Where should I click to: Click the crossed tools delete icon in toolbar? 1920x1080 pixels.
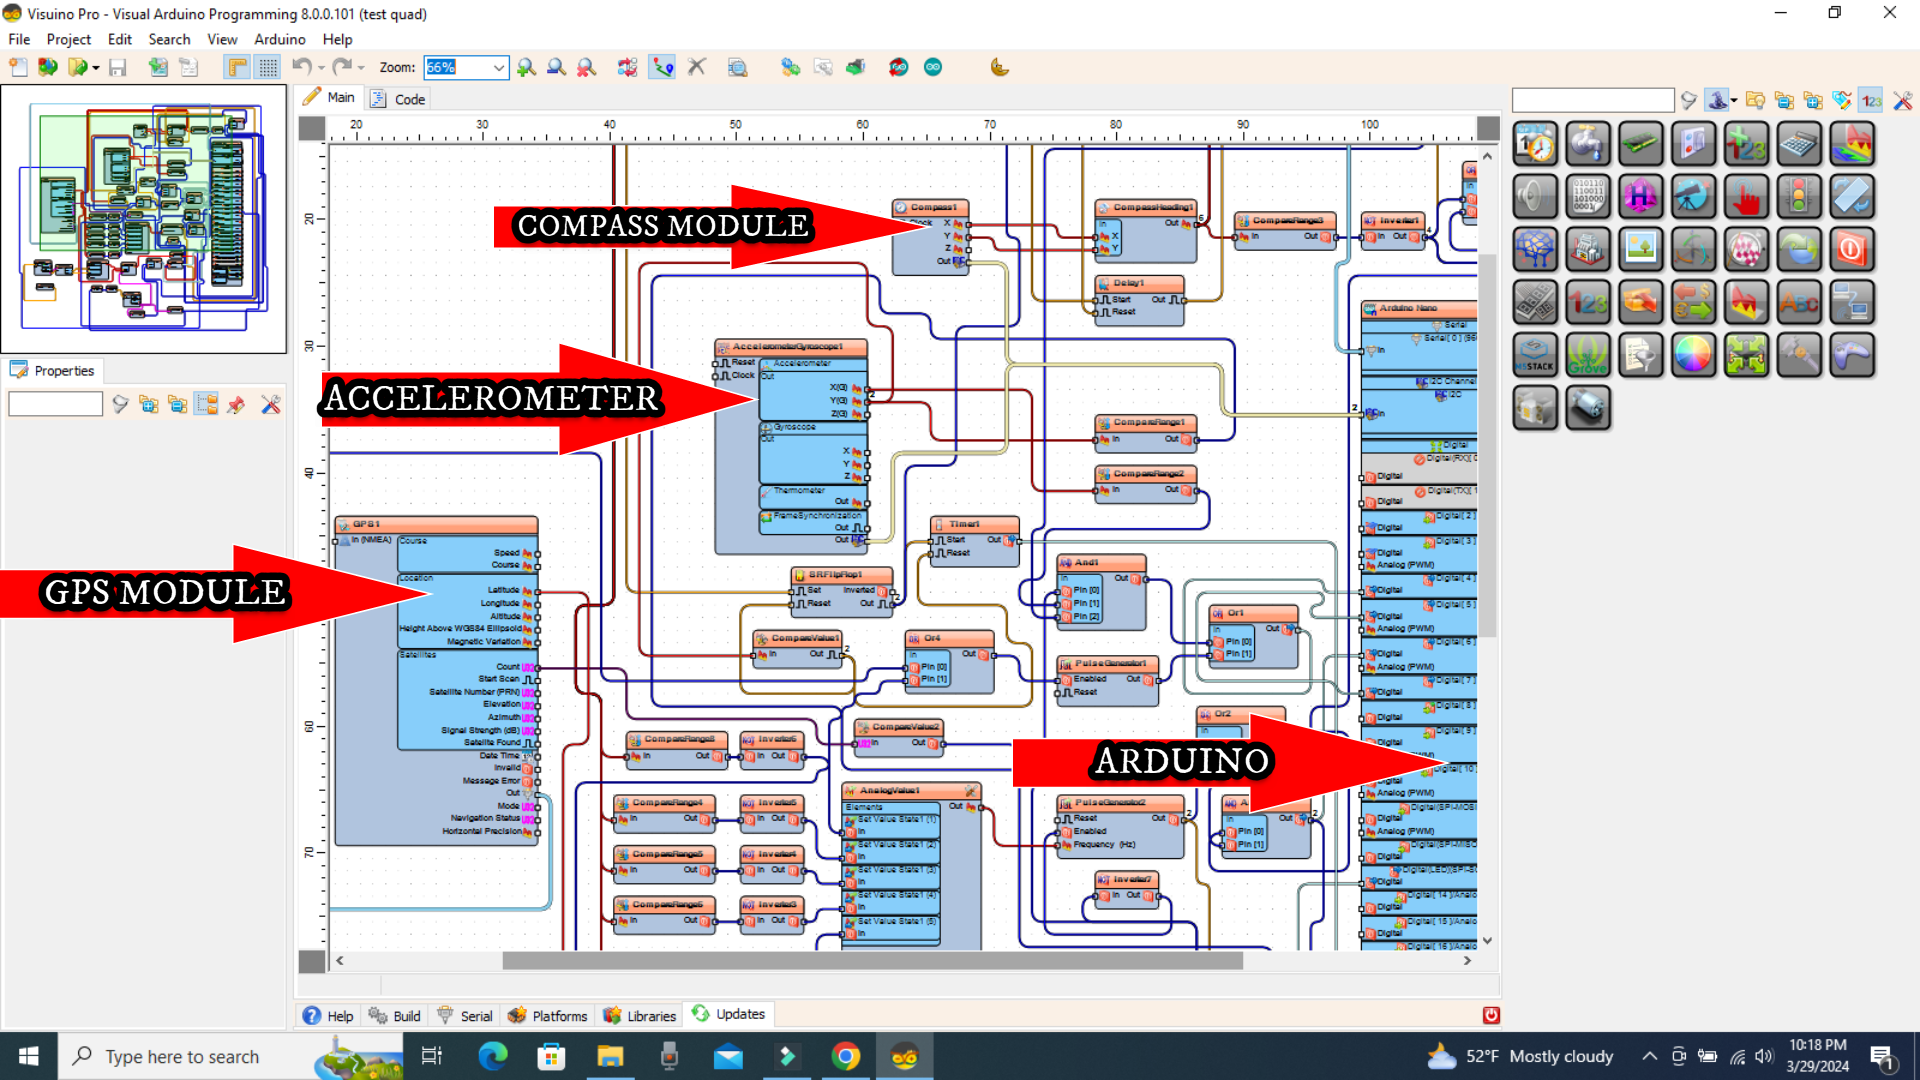coord(697,67)
